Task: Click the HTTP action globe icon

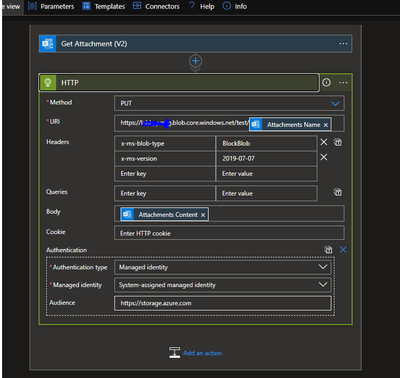Action: pyautogui.click(x=48, y=82)
